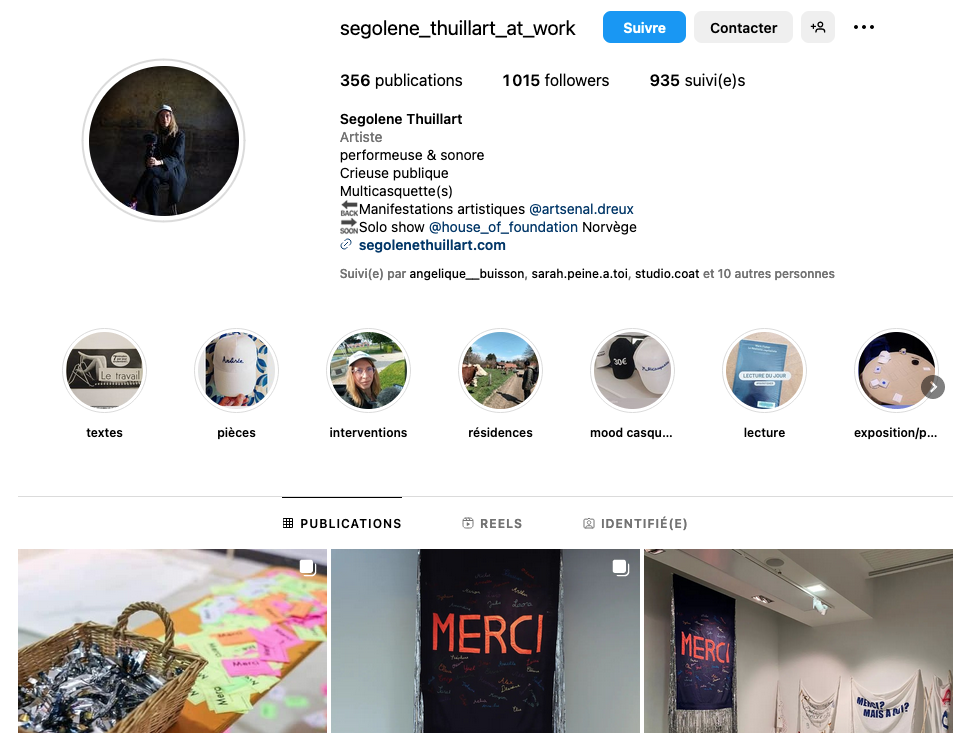
Task: Open the profile picture
Action: [x=163, y=141]
